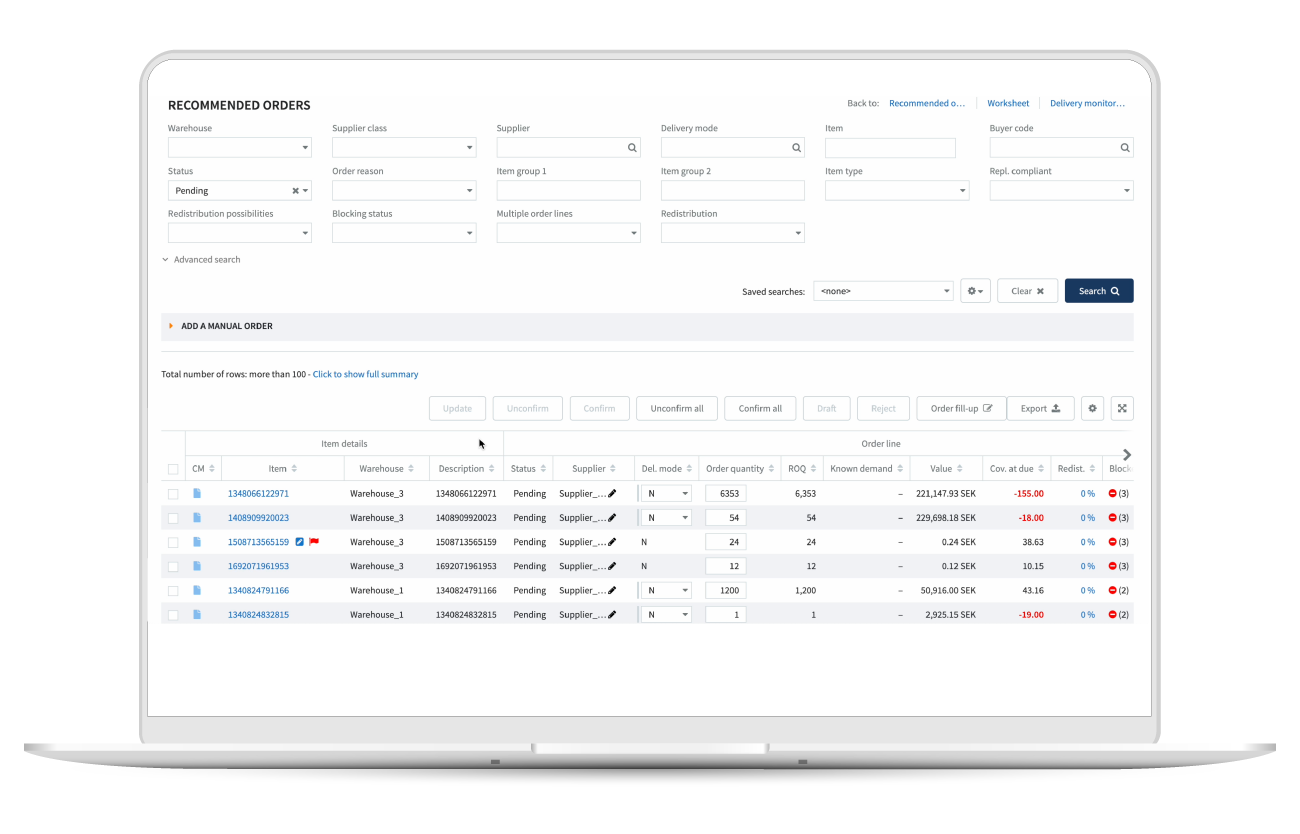The image size is (1300, 834).
Task: Go back to the Worksheet link
Action: [1007, 103]
